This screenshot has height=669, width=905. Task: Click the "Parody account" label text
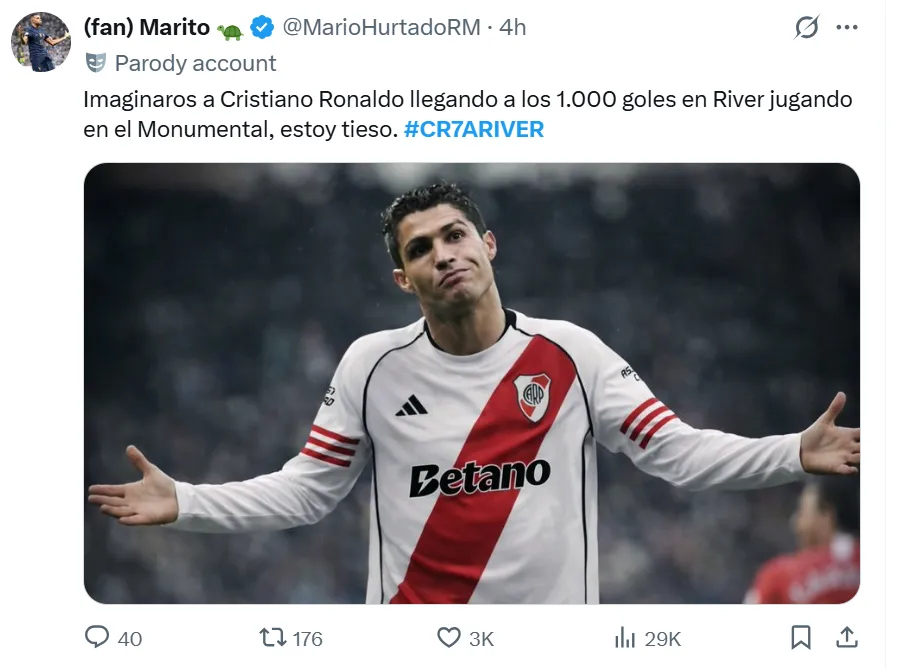click(195, 63)
